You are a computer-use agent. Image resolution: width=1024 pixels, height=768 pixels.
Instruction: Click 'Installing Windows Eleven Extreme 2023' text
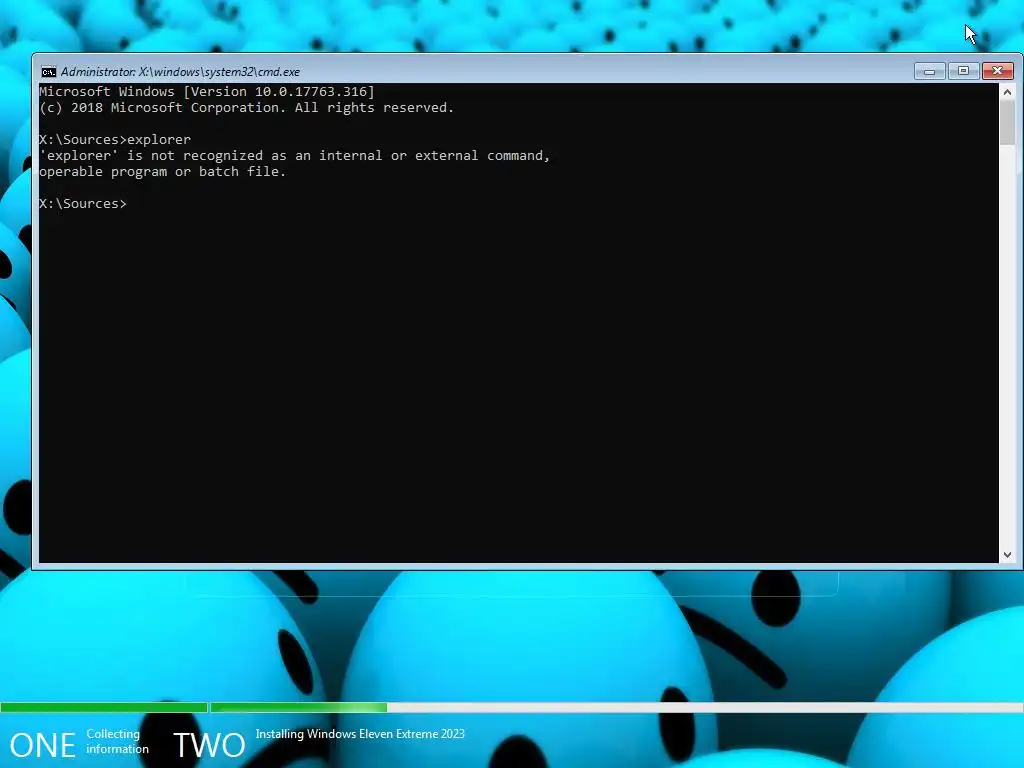pyautogui.click(x=360, y=734)
